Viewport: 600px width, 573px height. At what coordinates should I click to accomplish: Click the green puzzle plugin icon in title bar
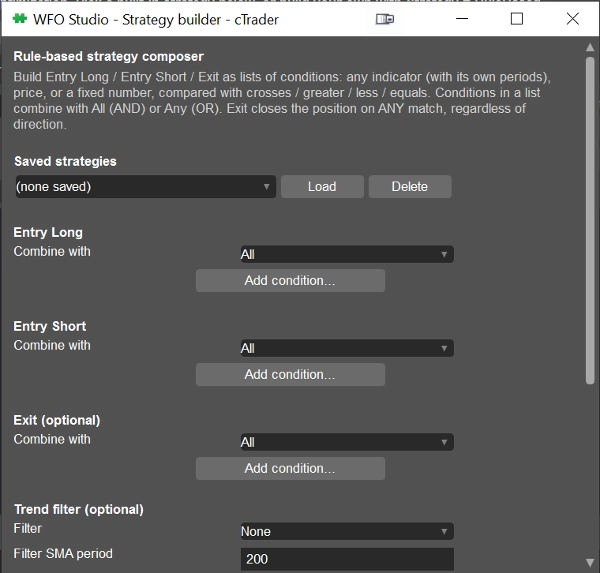tap(20, 19)
